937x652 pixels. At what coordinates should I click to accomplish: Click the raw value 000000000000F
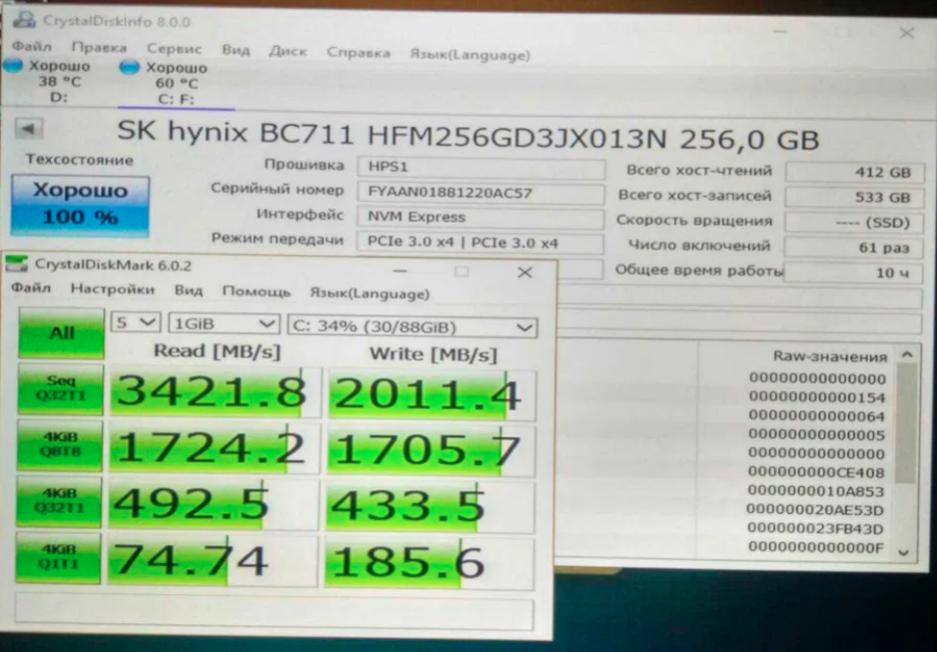(x=816, y=547)
